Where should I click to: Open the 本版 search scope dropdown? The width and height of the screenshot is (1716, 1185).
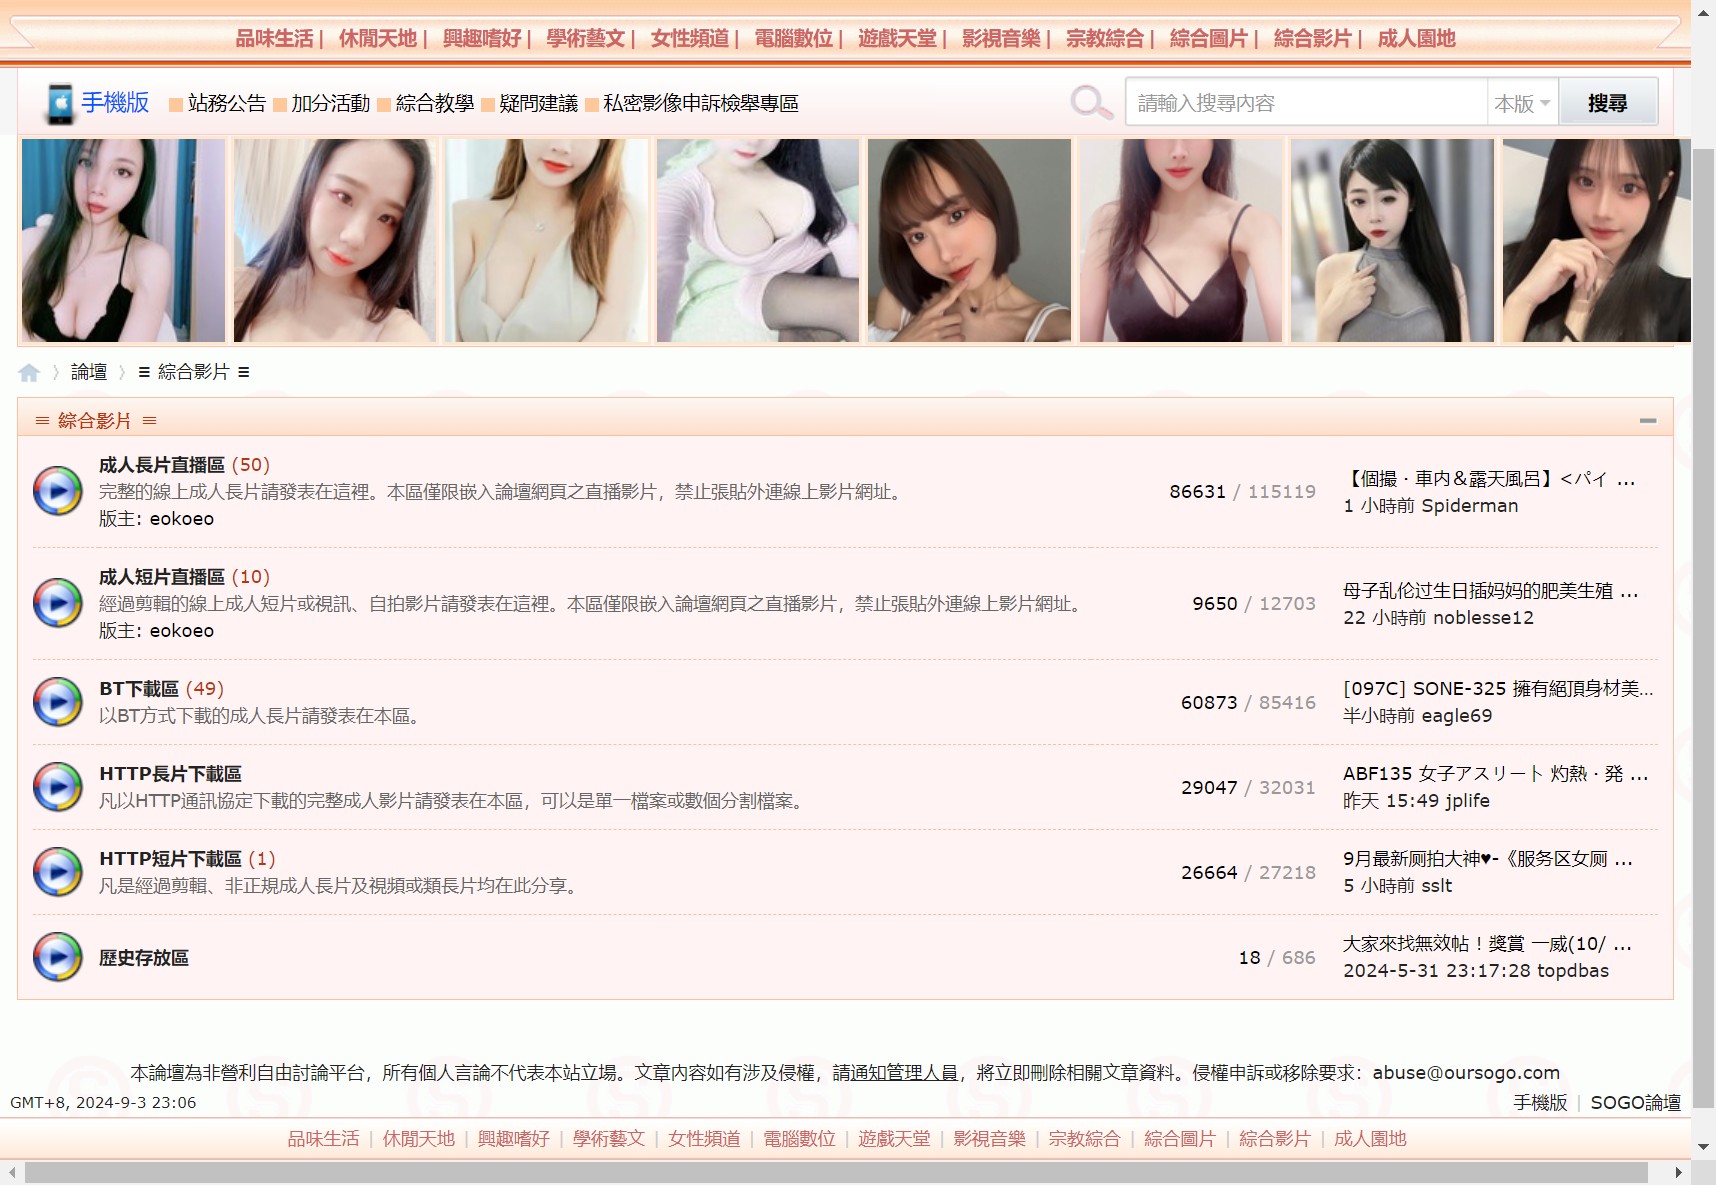pyautogui.click(x=1521, y=101)
